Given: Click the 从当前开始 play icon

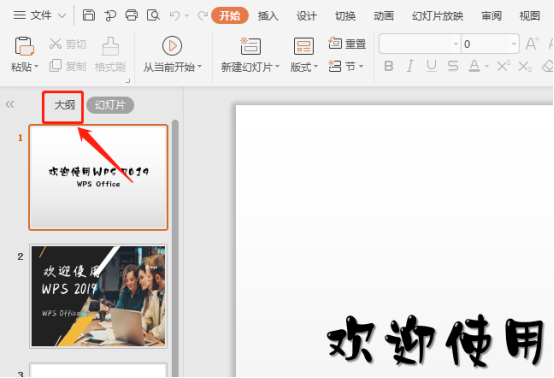Looking at the screenshot, I should point(172,46).
